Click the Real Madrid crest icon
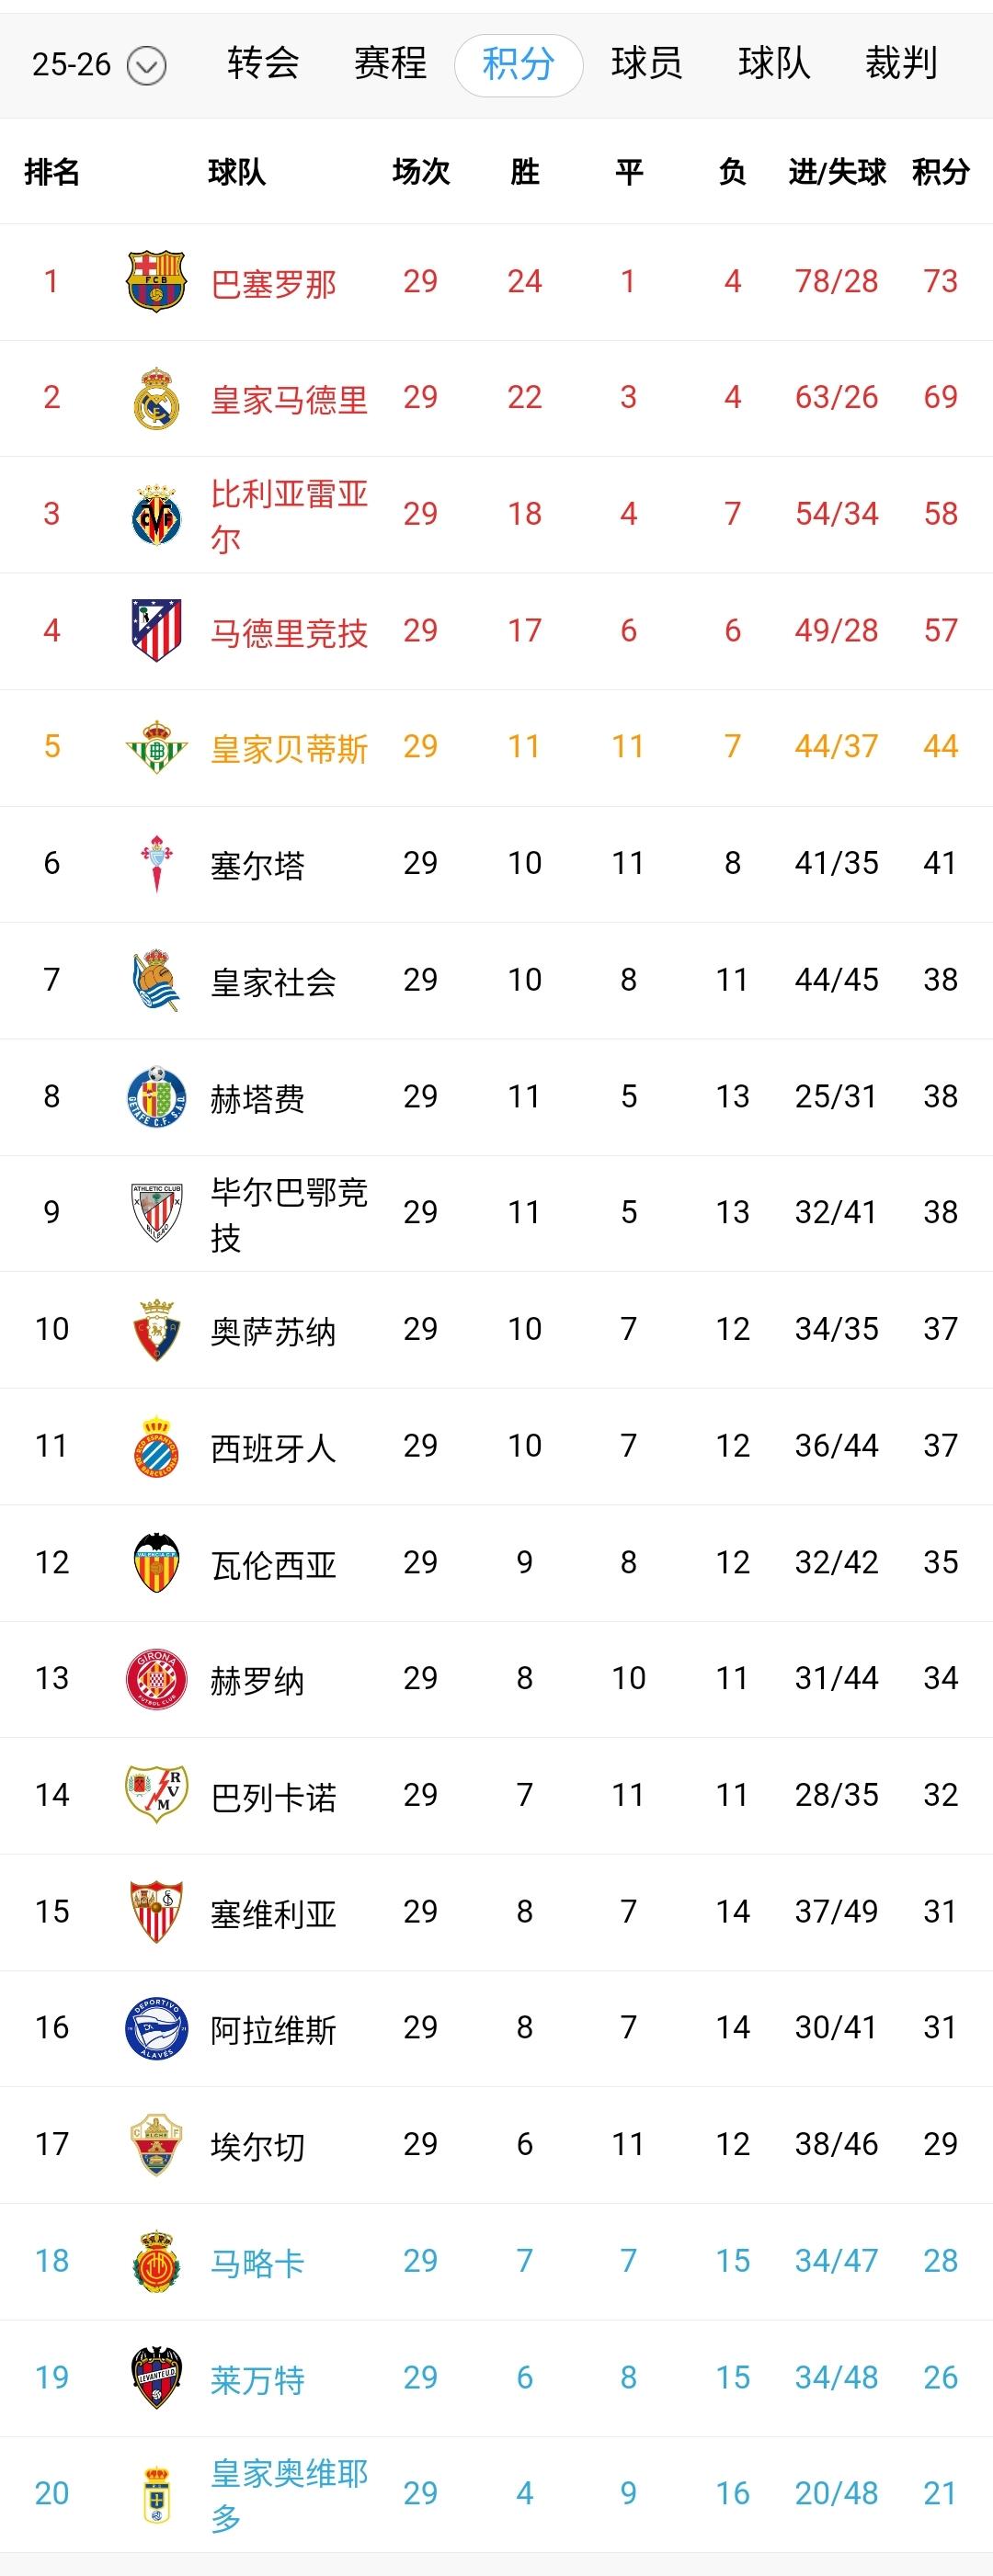The width and height of the screenshot is (993, 2576). 156,398
